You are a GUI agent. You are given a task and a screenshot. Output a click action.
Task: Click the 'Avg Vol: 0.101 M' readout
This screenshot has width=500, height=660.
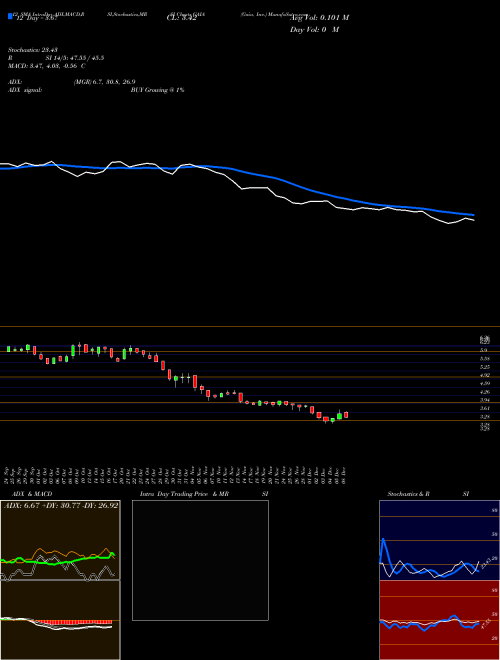[x=319, y=18]
